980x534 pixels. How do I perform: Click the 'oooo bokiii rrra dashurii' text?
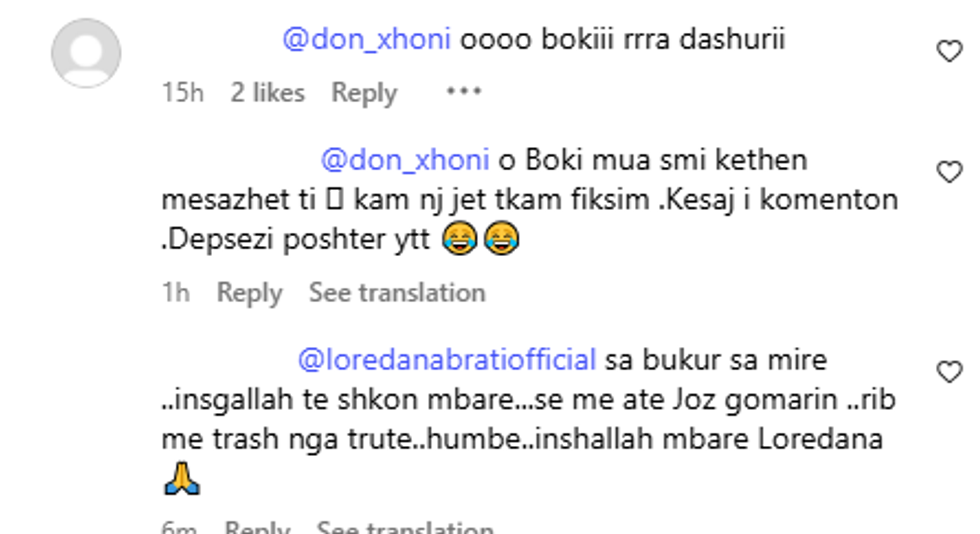point(622,40)
